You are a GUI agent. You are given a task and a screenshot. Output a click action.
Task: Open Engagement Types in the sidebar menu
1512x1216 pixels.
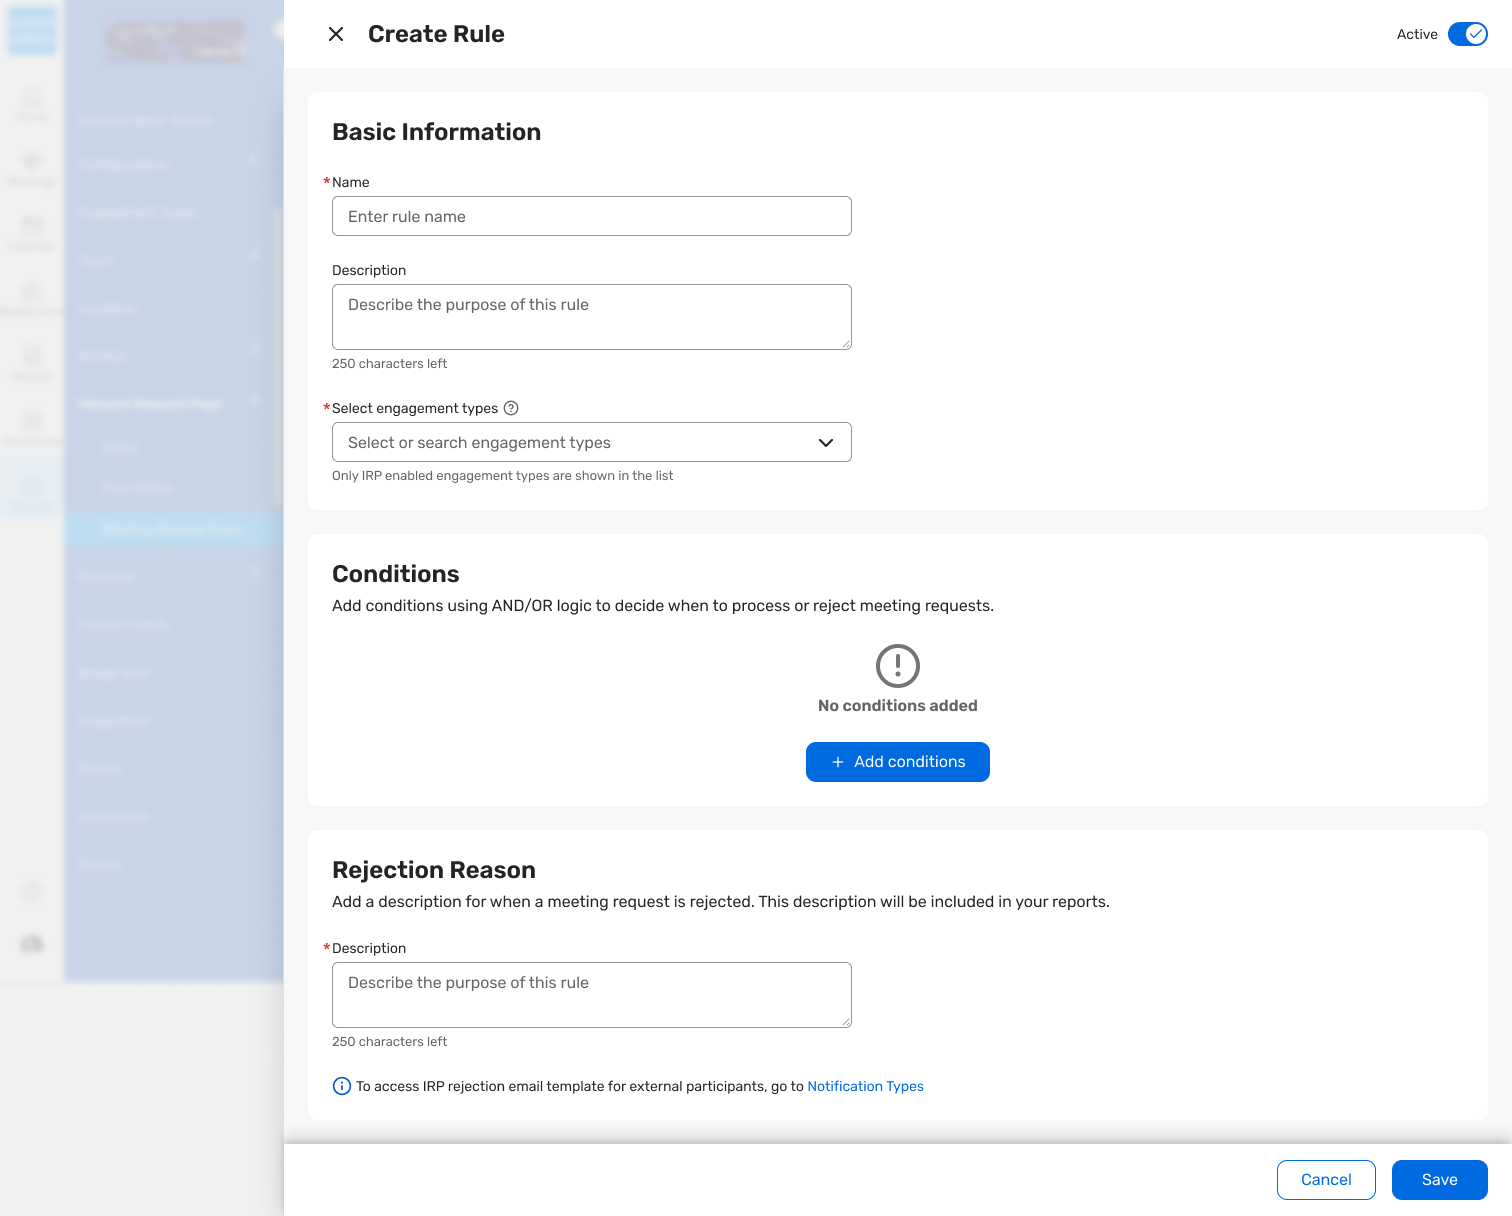pos(137,213)
